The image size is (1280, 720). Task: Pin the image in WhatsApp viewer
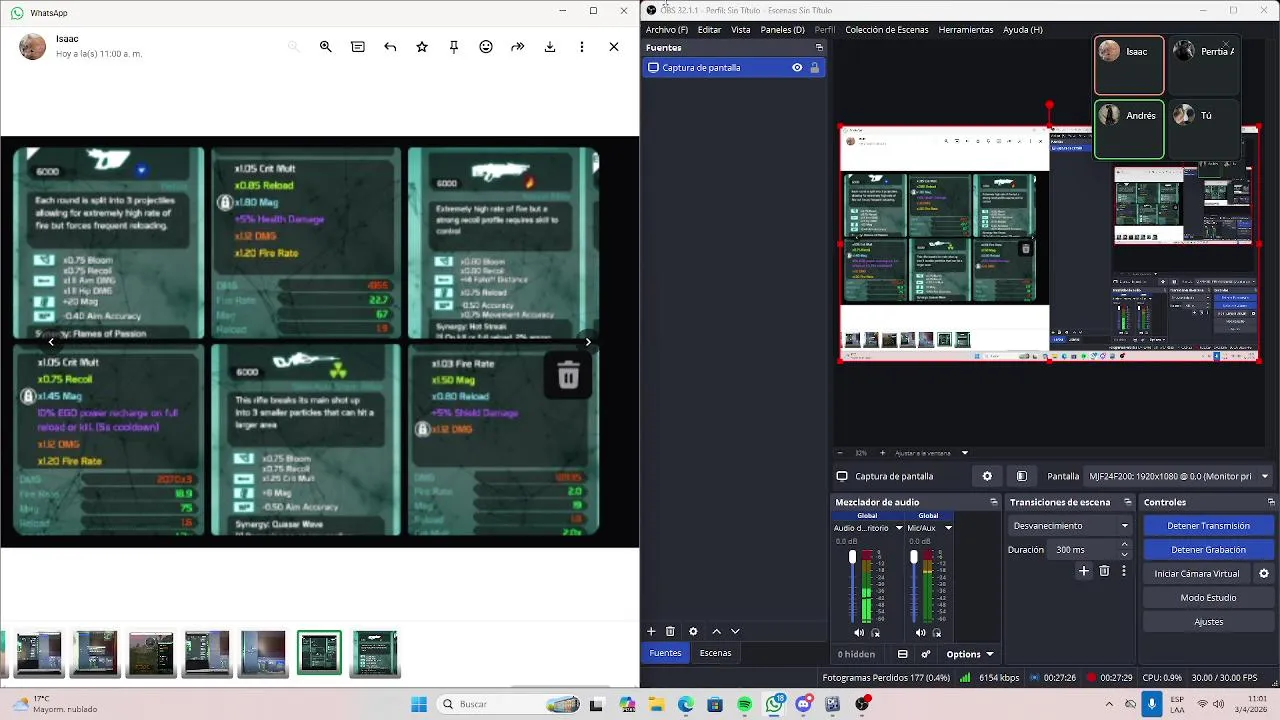pyautogui.click(x=454, y=47)
